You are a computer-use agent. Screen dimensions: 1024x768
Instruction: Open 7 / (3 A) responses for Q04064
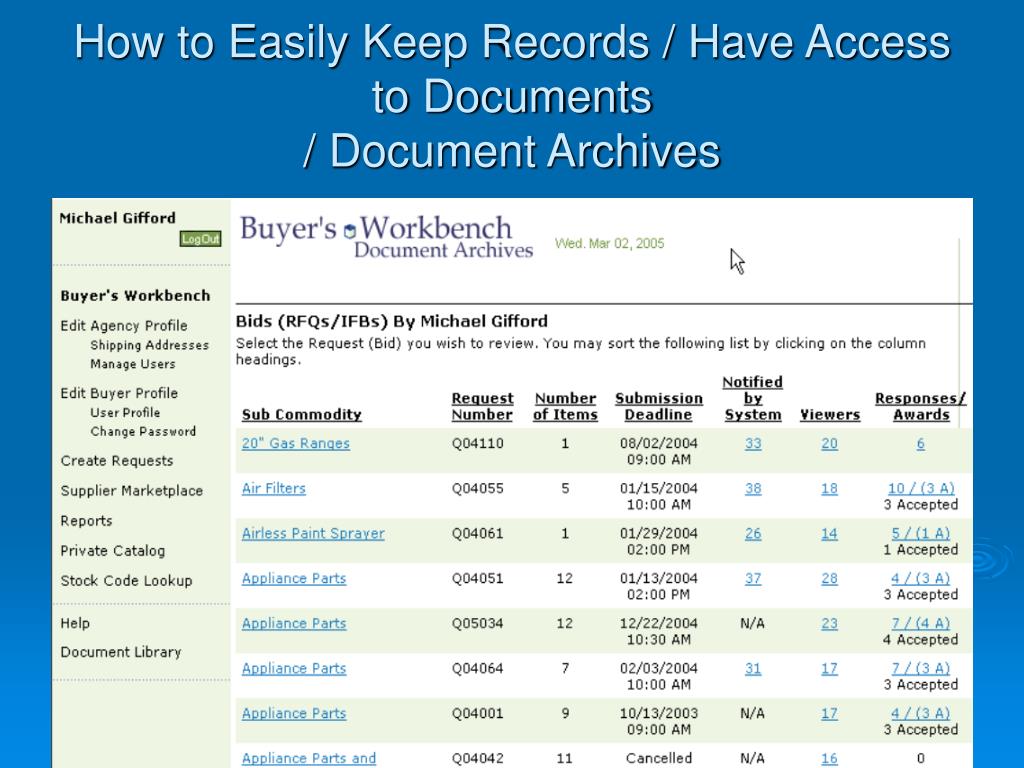click(921, 669)
